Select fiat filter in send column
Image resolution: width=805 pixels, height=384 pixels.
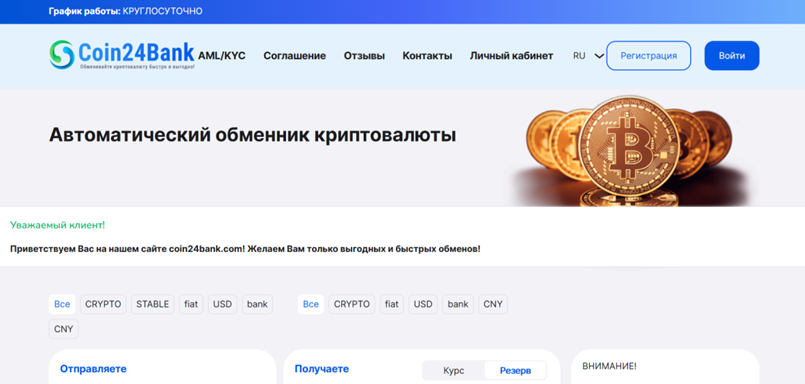(x=191, y=304)
